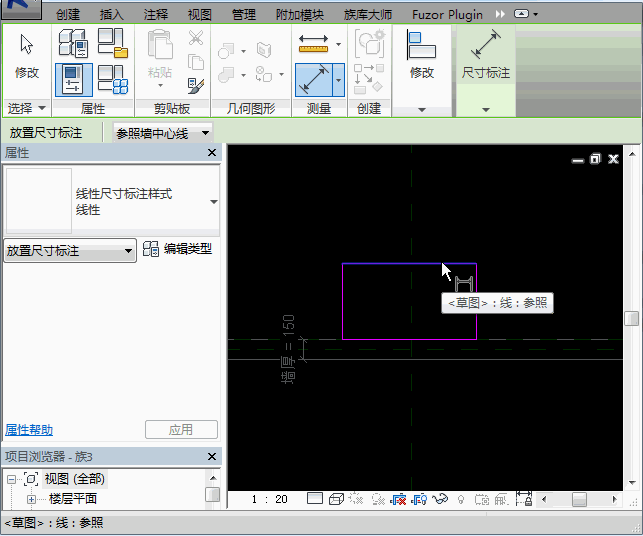Click the cut scissors icon in 剪贴板
643x536 pixels.
coord(196,40)
